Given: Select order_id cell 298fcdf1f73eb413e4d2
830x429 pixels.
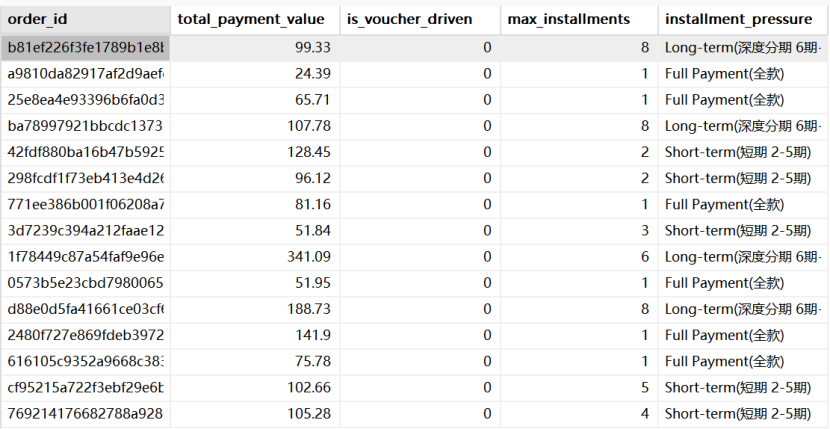Looking at the screenshot, I should pyautogui.click(x=85, y=178).
